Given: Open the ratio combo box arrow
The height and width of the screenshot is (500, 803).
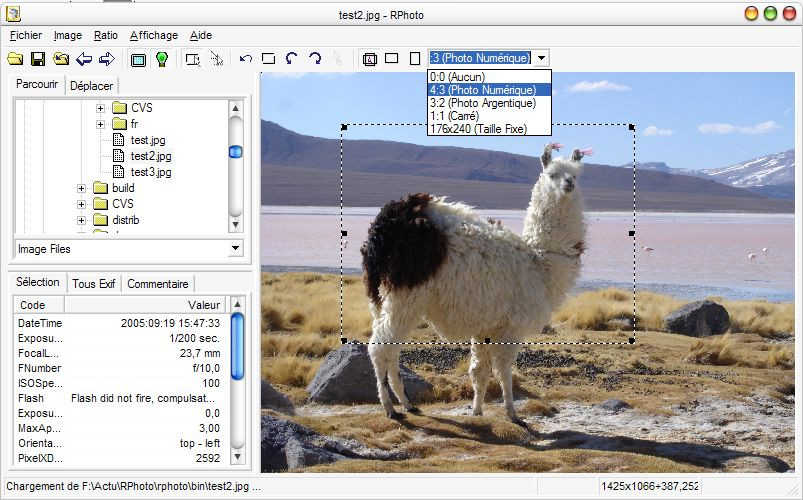Looking at the screenshot, I should (542, 58).
